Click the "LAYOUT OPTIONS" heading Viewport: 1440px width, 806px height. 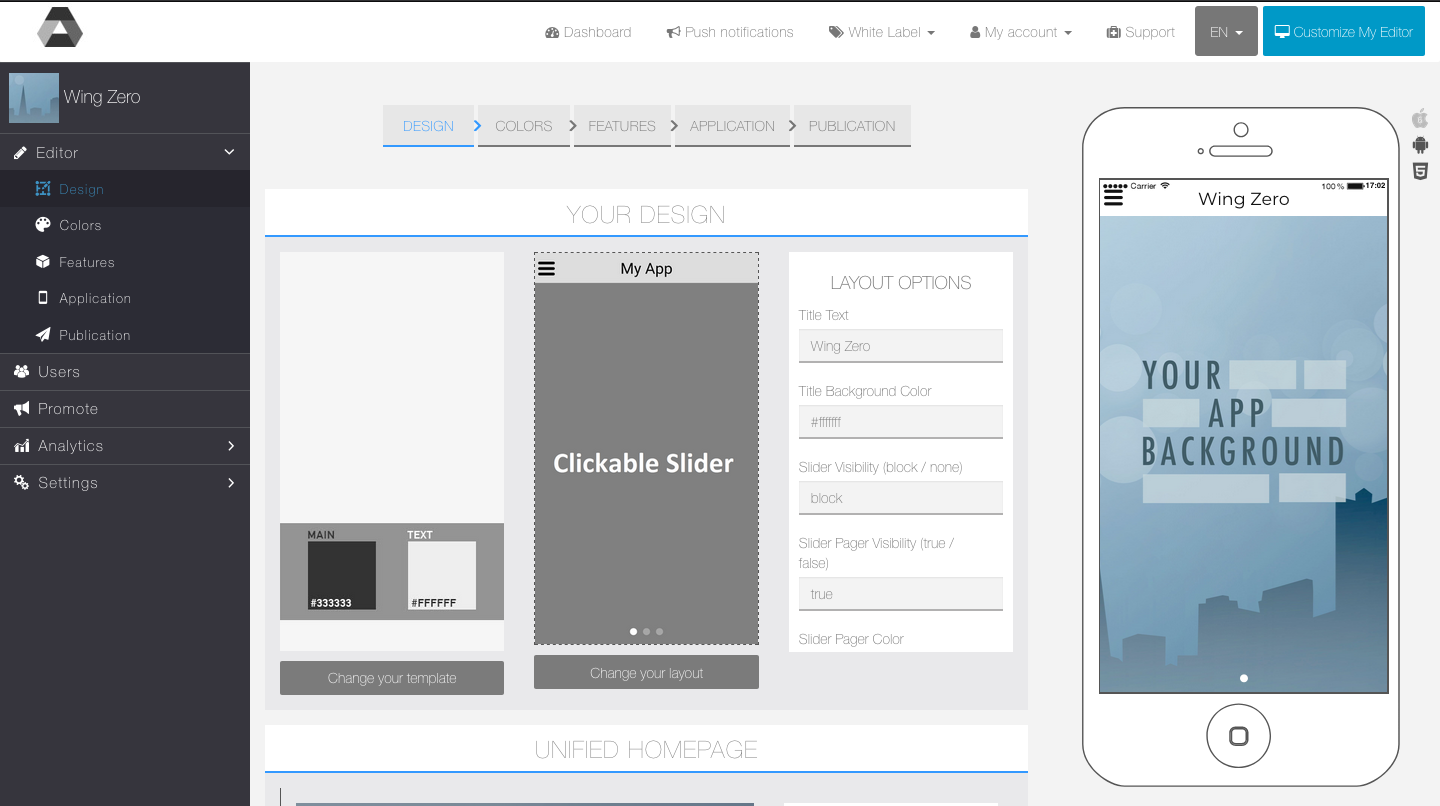pyautogui.click(x=901, y=283)
